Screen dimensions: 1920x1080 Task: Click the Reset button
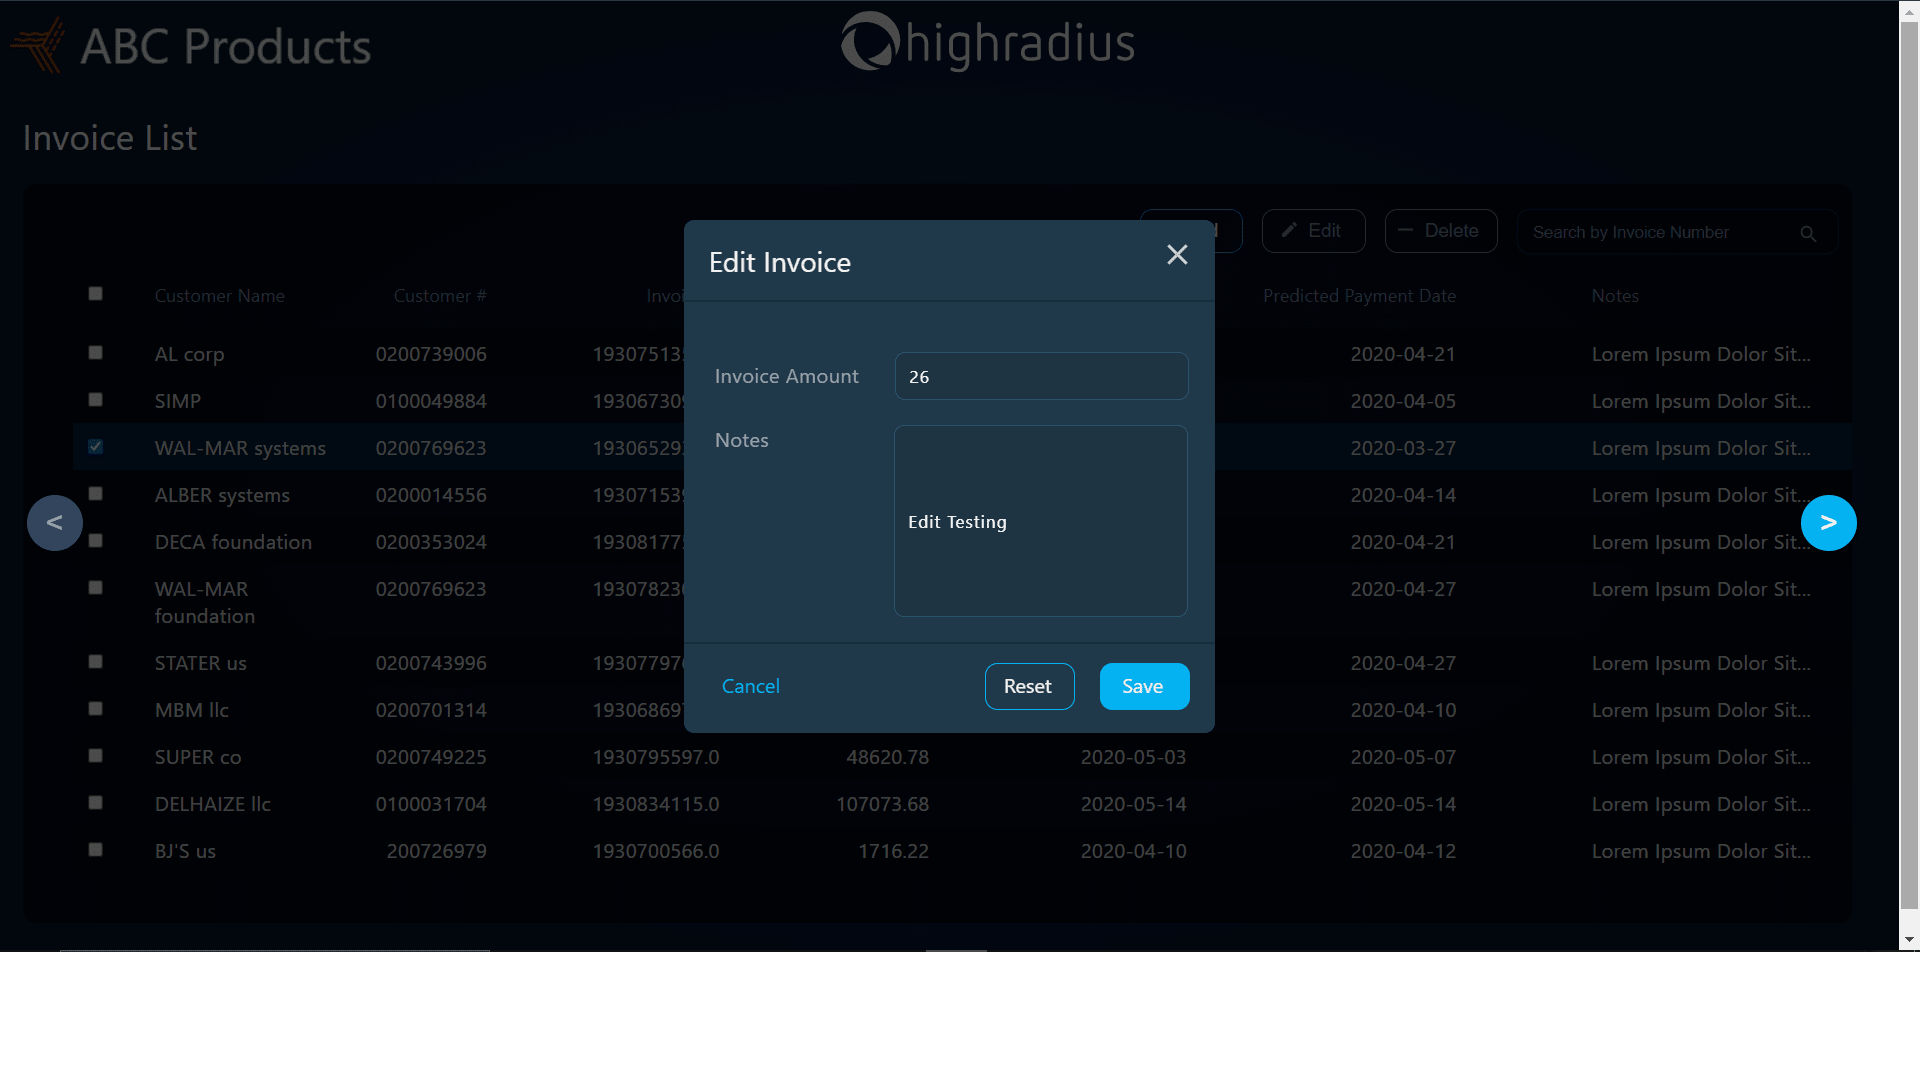1029,686
